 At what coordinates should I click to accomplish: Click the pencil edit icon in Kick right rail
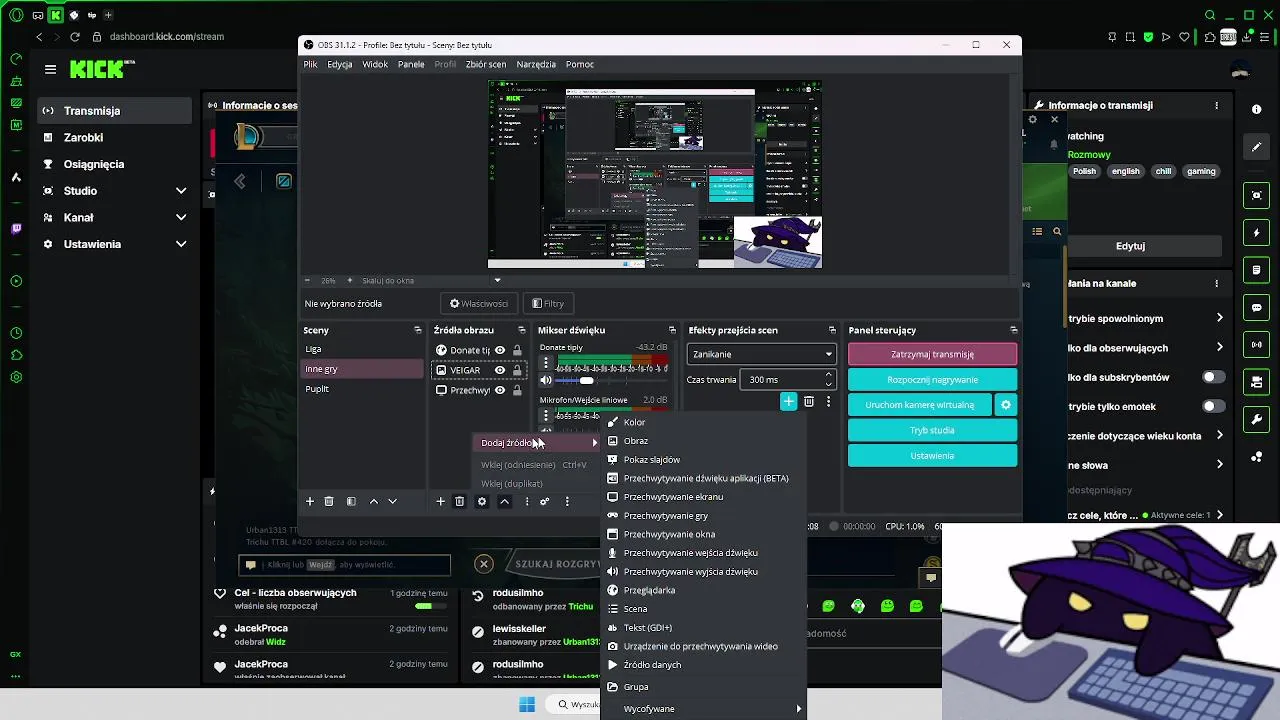[x=1257, y=147]
